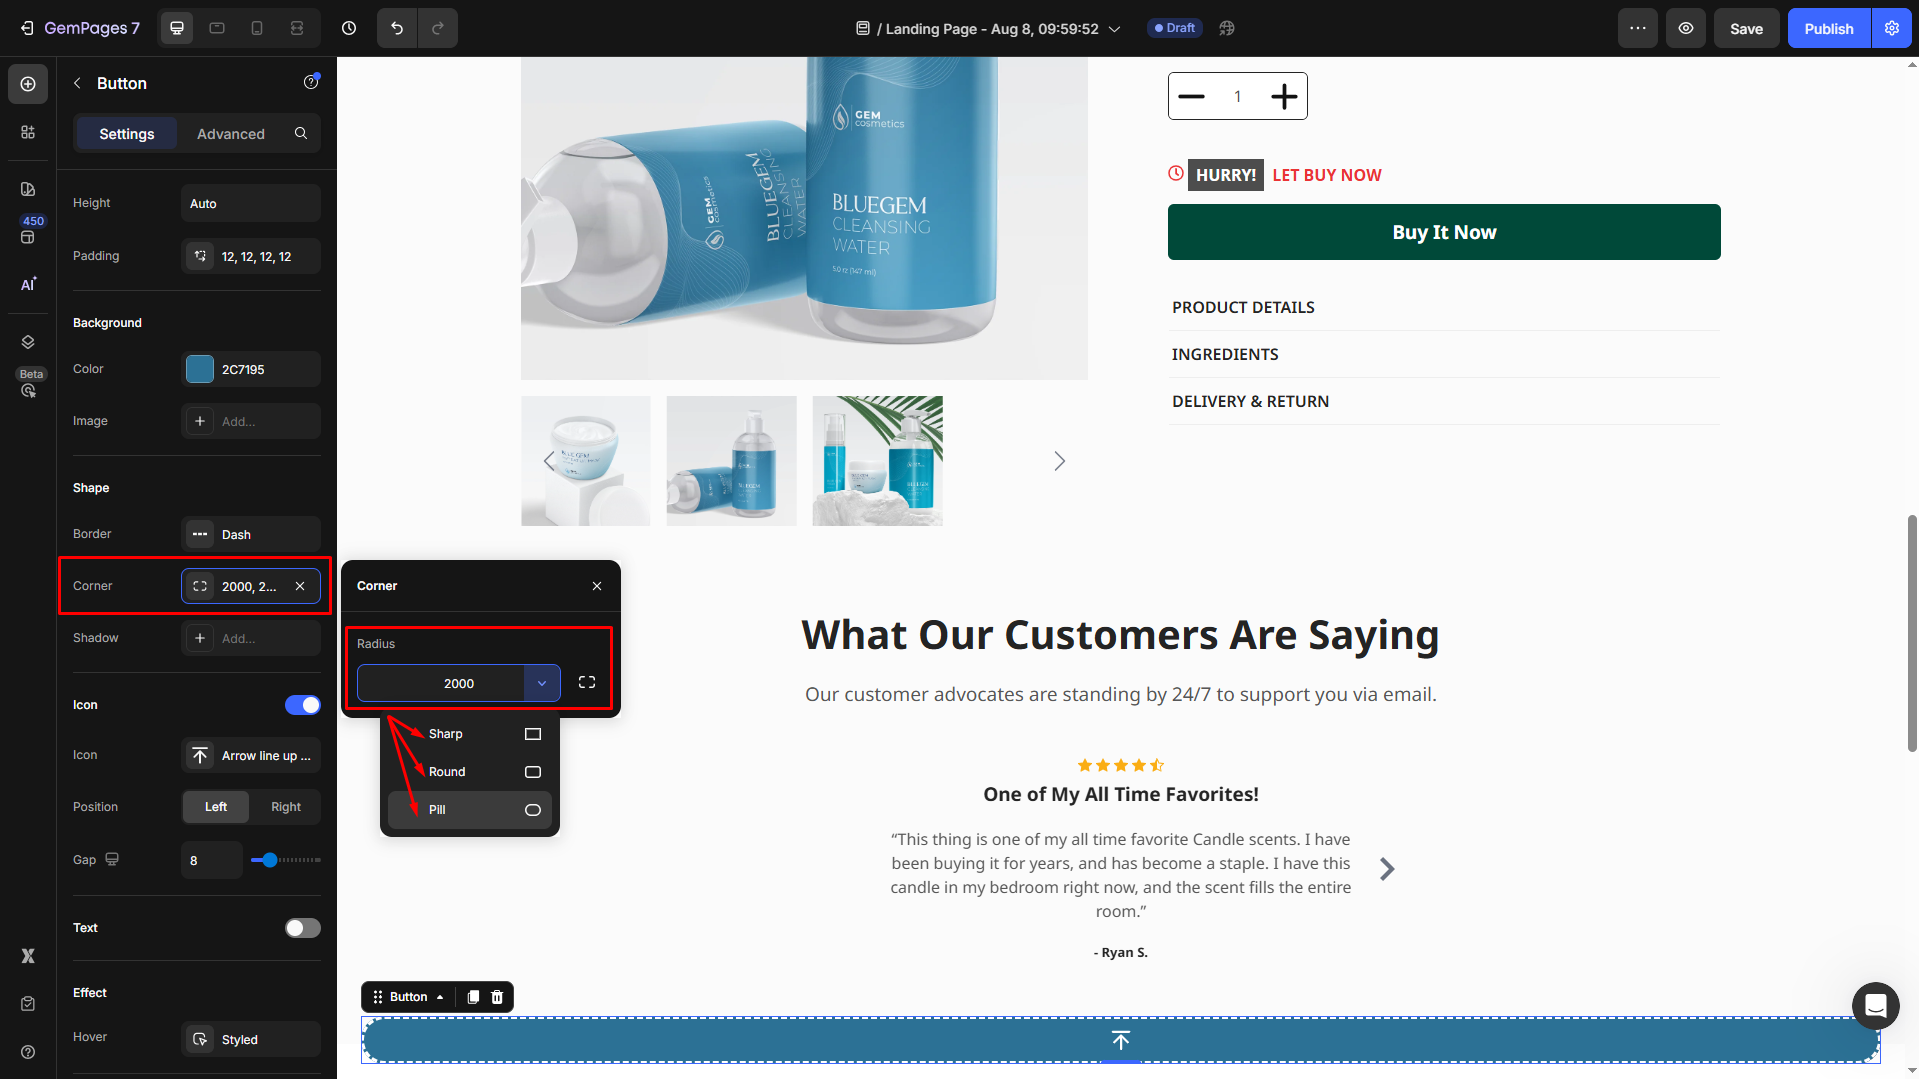Delete the selected Button element

pyautogui.click(x=497, y=997)
